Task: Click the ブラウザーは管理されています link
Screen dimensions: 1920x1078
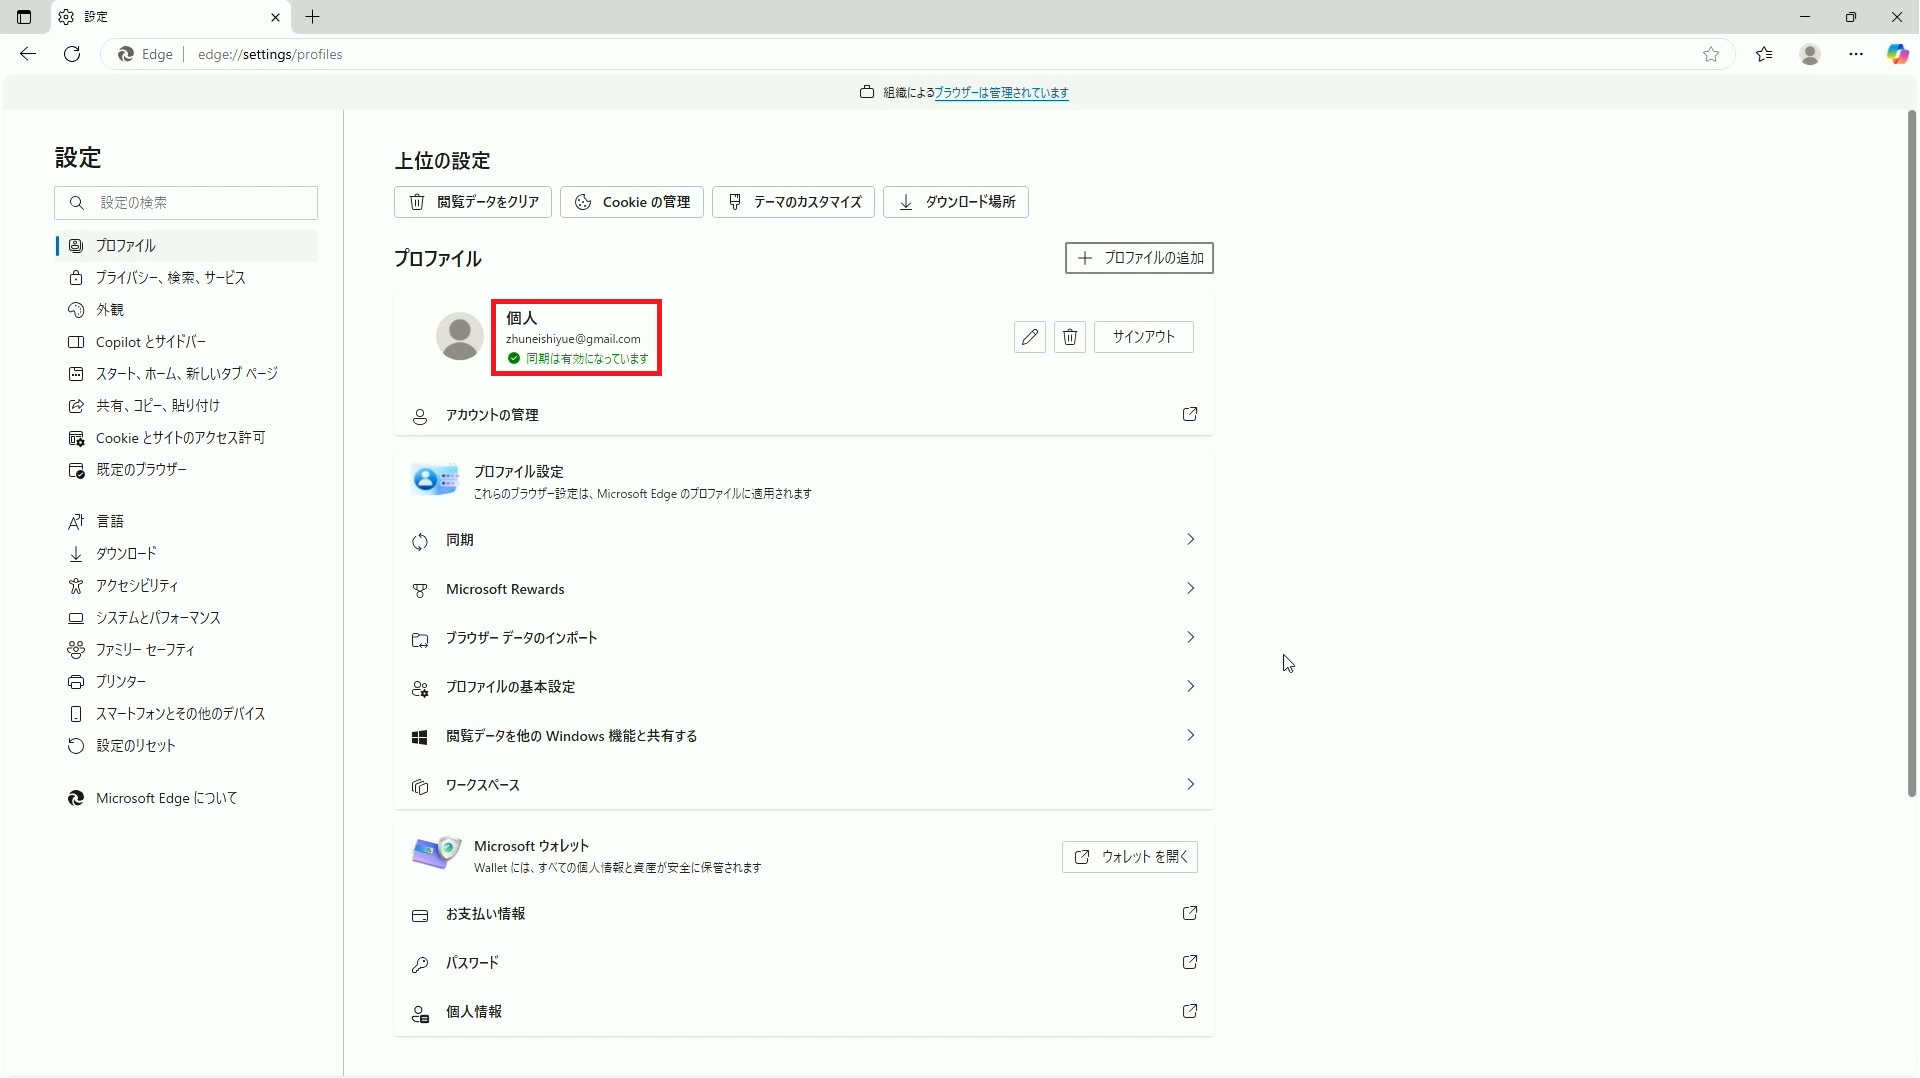Action: [1001, 93]
